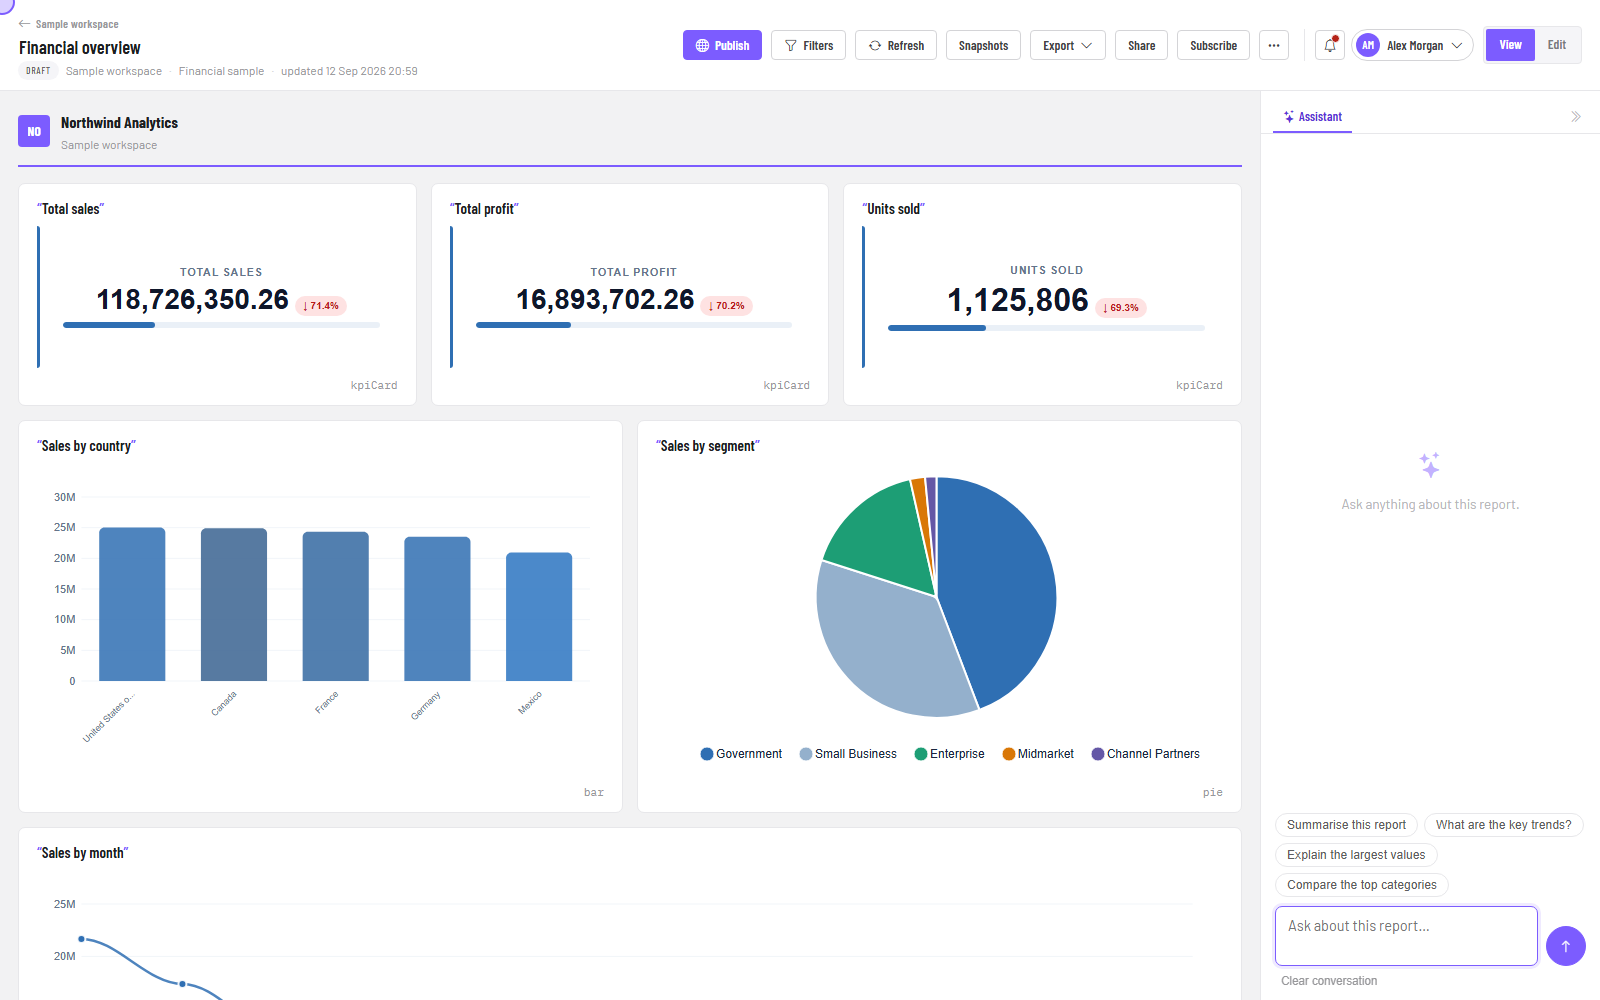The height and width of the screenshot is (1000, 1600).
Task: Click the sparkle icon in Assistant panel
Action: pos(1430,465)
